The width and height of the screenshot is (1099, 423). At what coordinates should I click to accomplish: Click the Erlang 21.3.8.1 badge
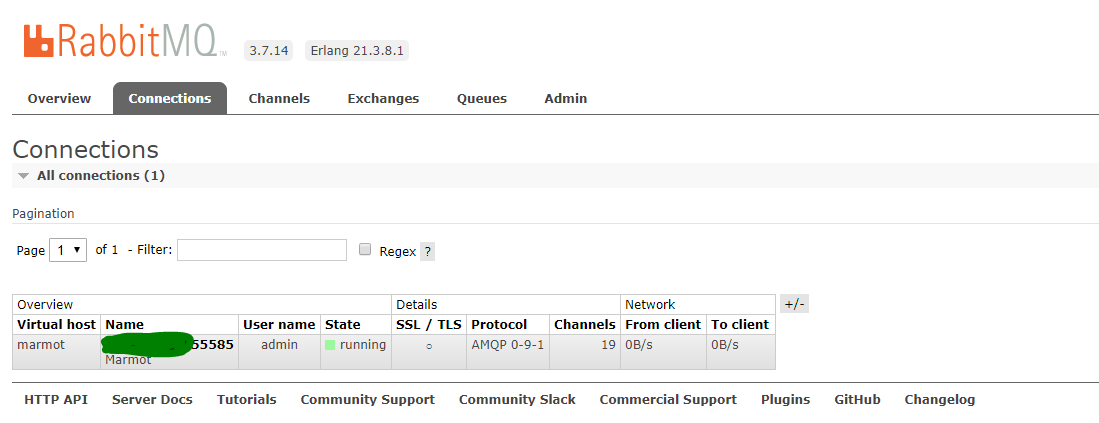[357, 51]
